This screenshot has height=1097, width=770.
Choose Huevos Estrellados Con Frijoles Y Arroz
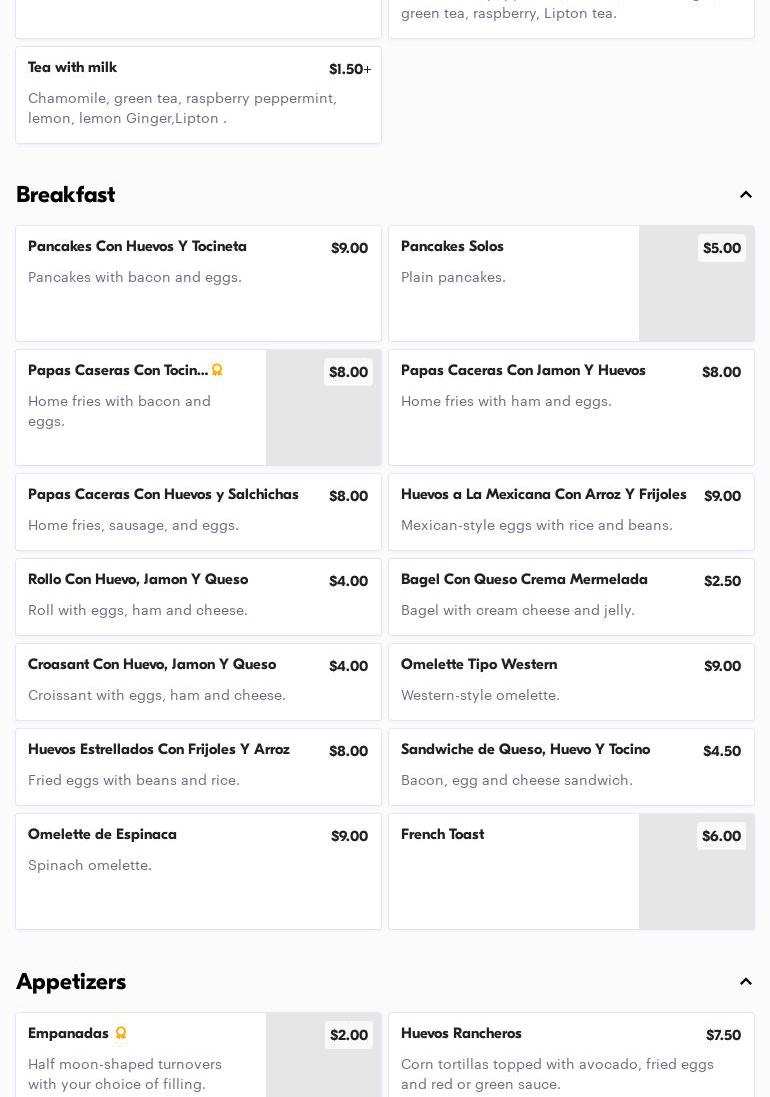tap(198, 767)
